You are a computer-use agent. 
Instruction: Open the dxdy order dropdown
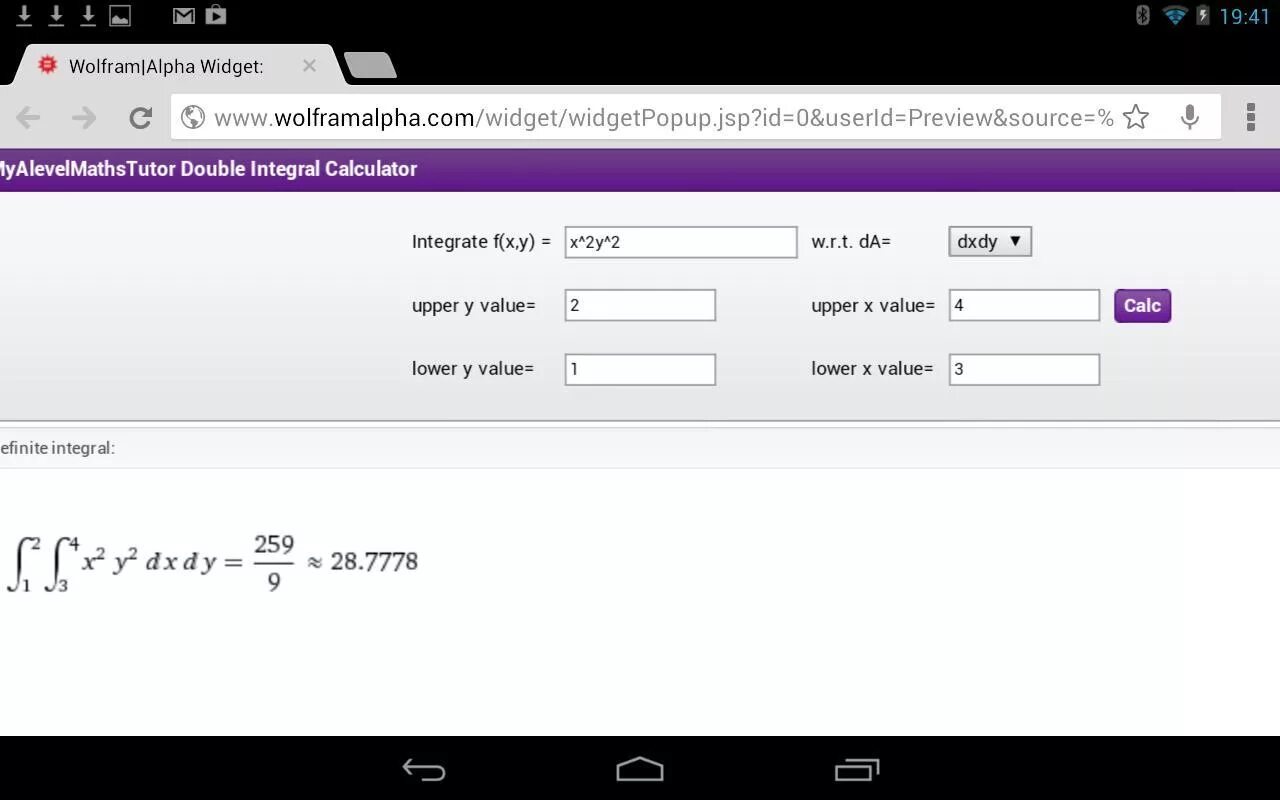(x=990, y=241)
